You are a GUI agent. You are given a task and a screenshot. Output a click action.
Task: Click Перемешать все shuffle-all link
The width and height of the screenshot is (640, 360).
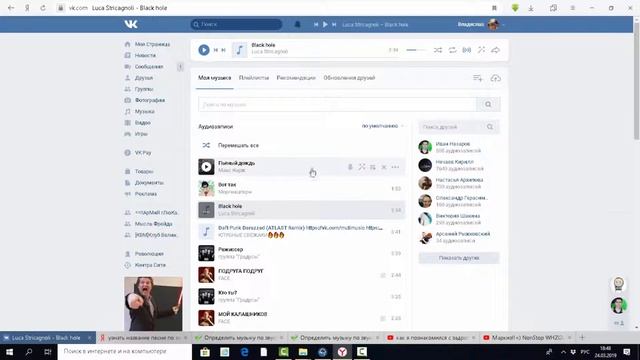point(238,145)
